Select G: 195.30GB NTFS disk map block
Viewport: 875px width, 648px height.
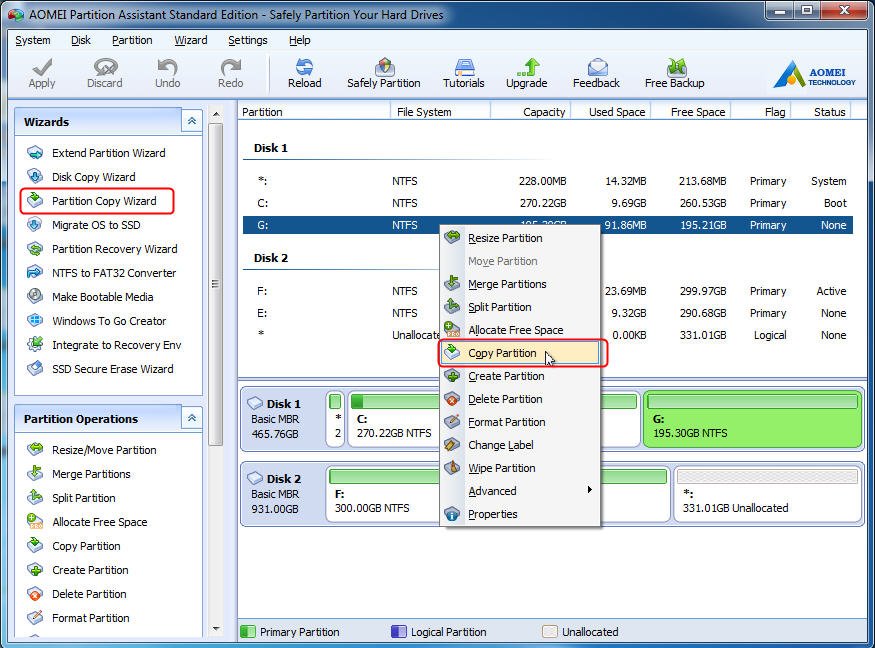[x=752, y=420]
